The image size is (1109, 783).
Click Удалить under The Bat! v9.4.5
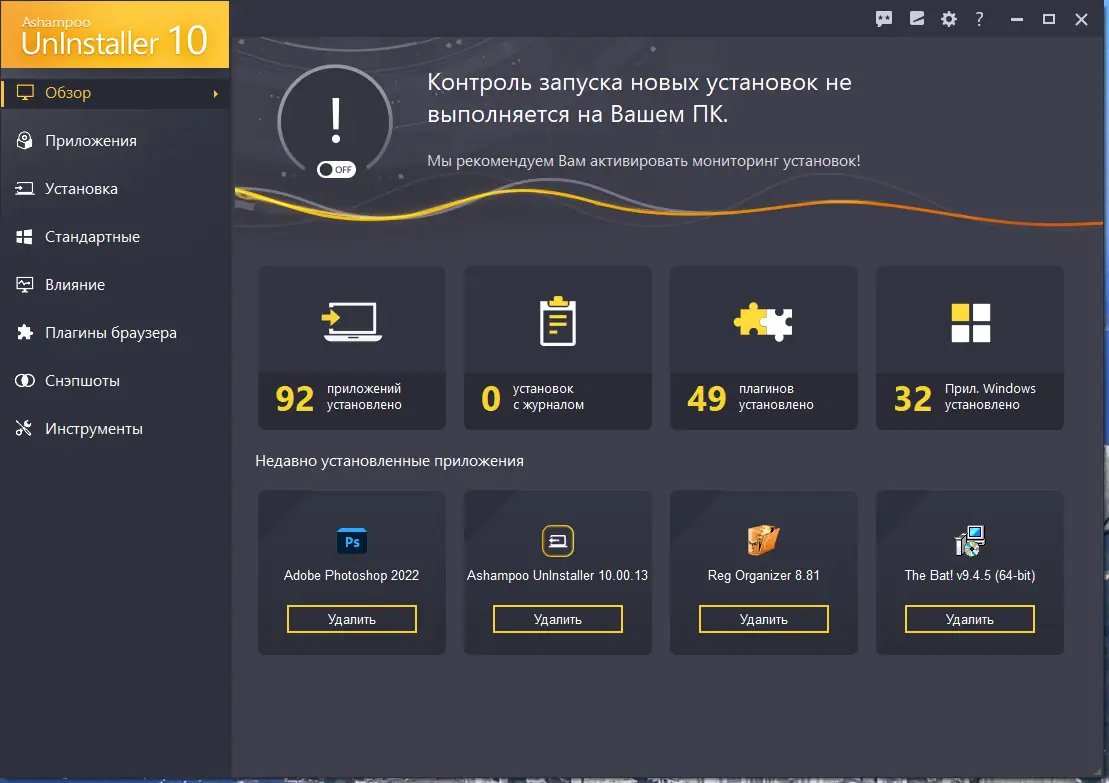point(970,619)
